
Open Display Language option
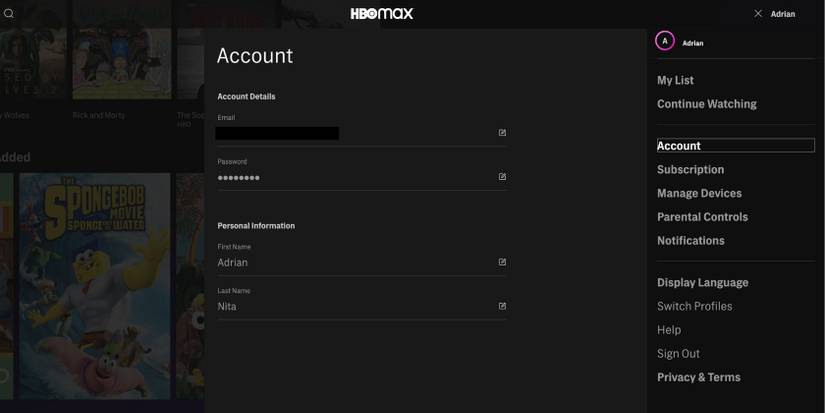(702, 283)
